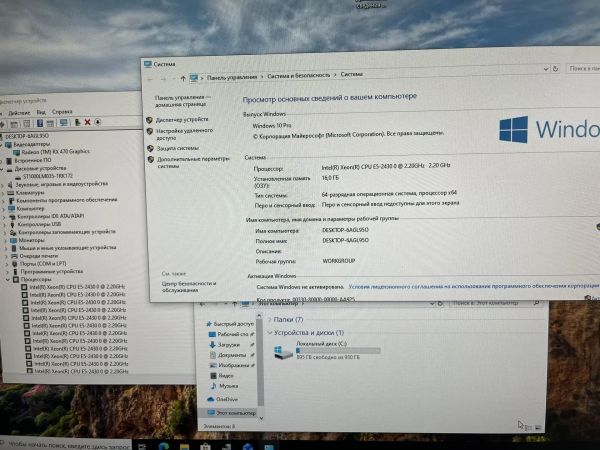Click the green update driver icon in the Device Manager toolbar
Viewport: 600px width, 450px height.
pyautogui.click(x=77, y=122)
